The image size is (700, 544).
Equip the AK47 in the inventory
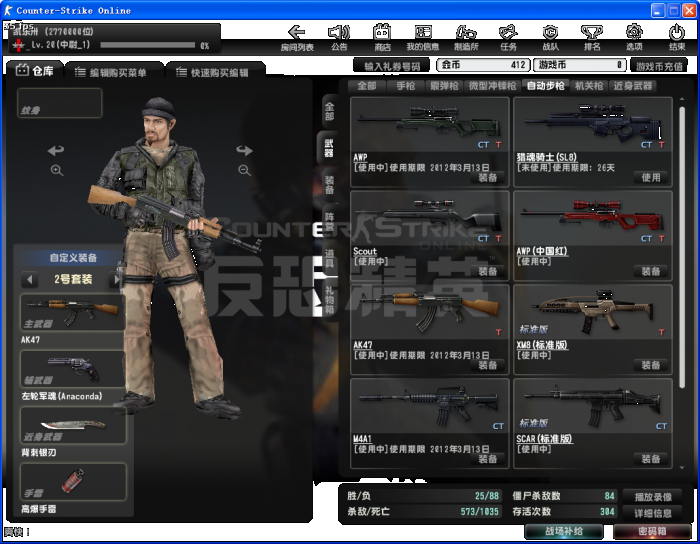point(488,365)
